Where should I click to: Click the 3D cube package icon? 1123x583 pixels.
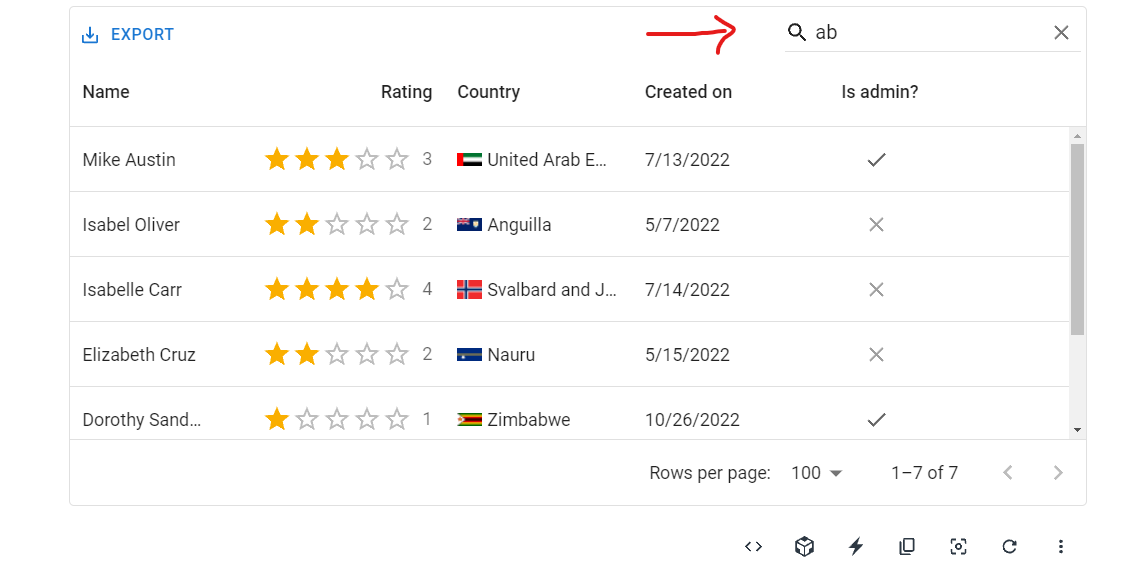tap(804, 546)
